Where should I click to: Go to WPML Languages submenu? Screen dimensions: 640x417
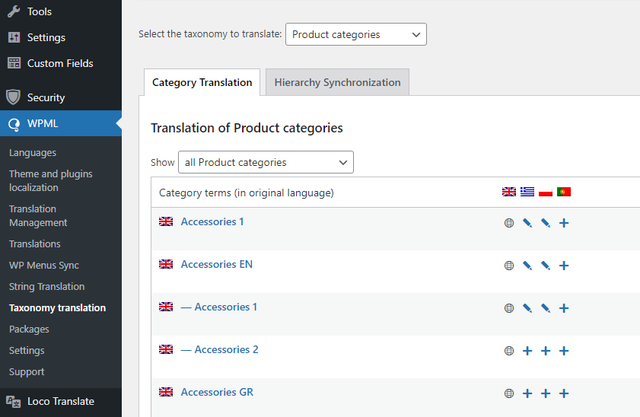coord(33,153)
